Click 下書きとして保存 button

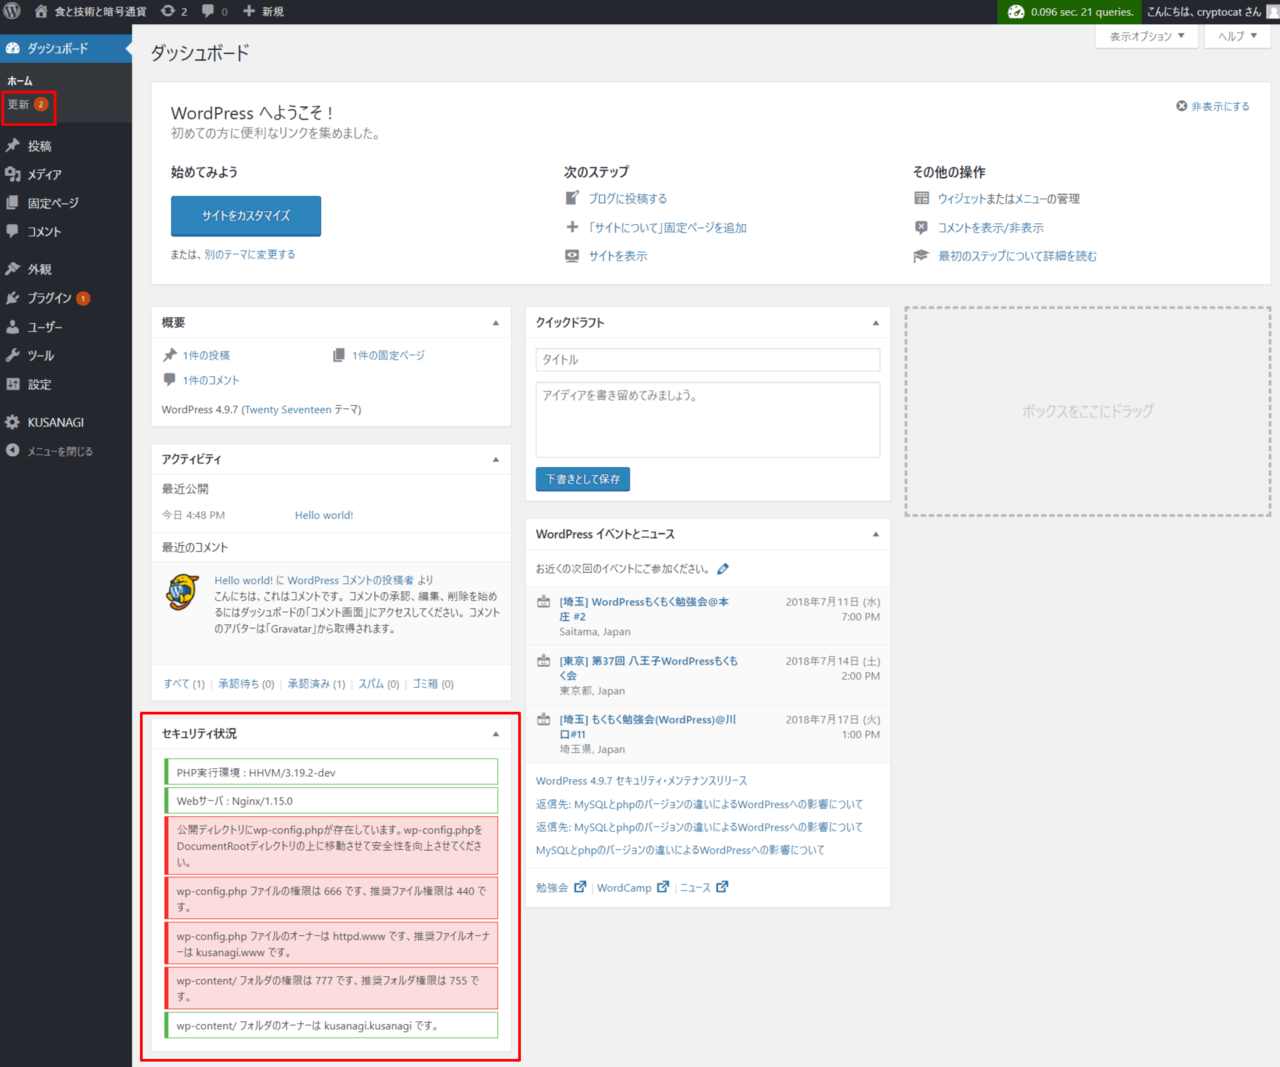click(x=583, y=479)
